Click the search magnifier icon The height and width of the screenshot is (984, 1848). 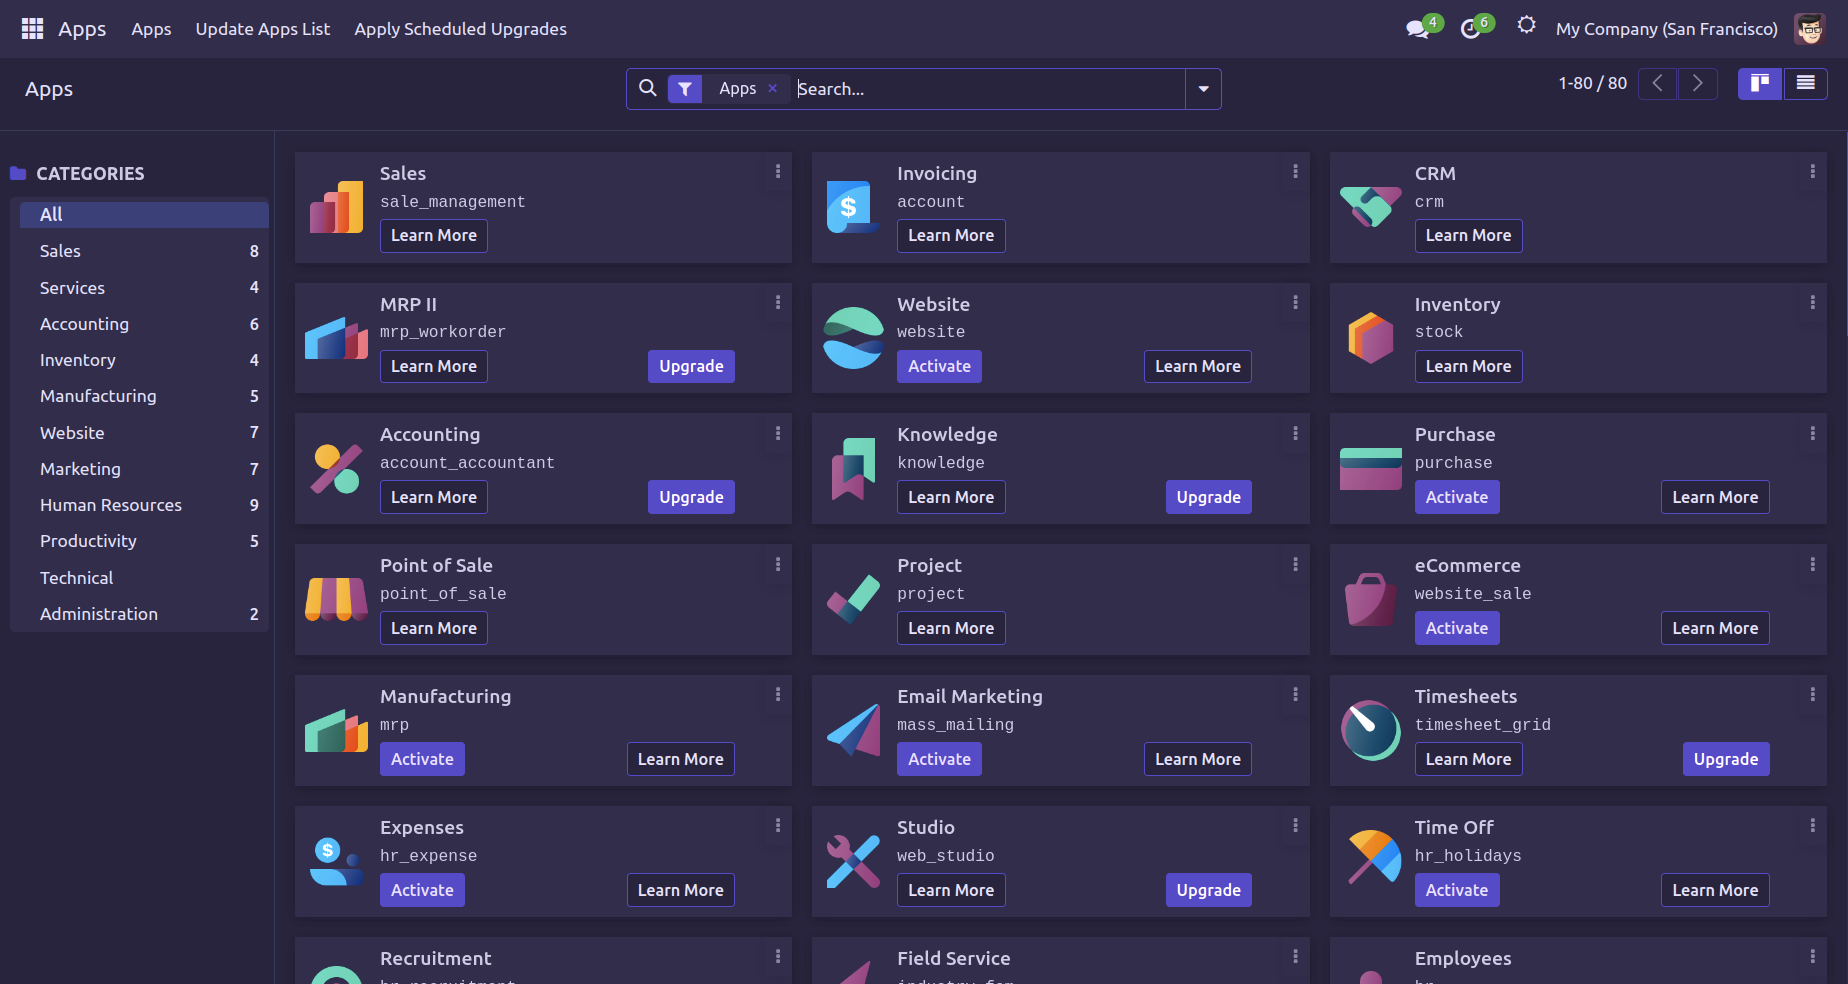point(648,88)
